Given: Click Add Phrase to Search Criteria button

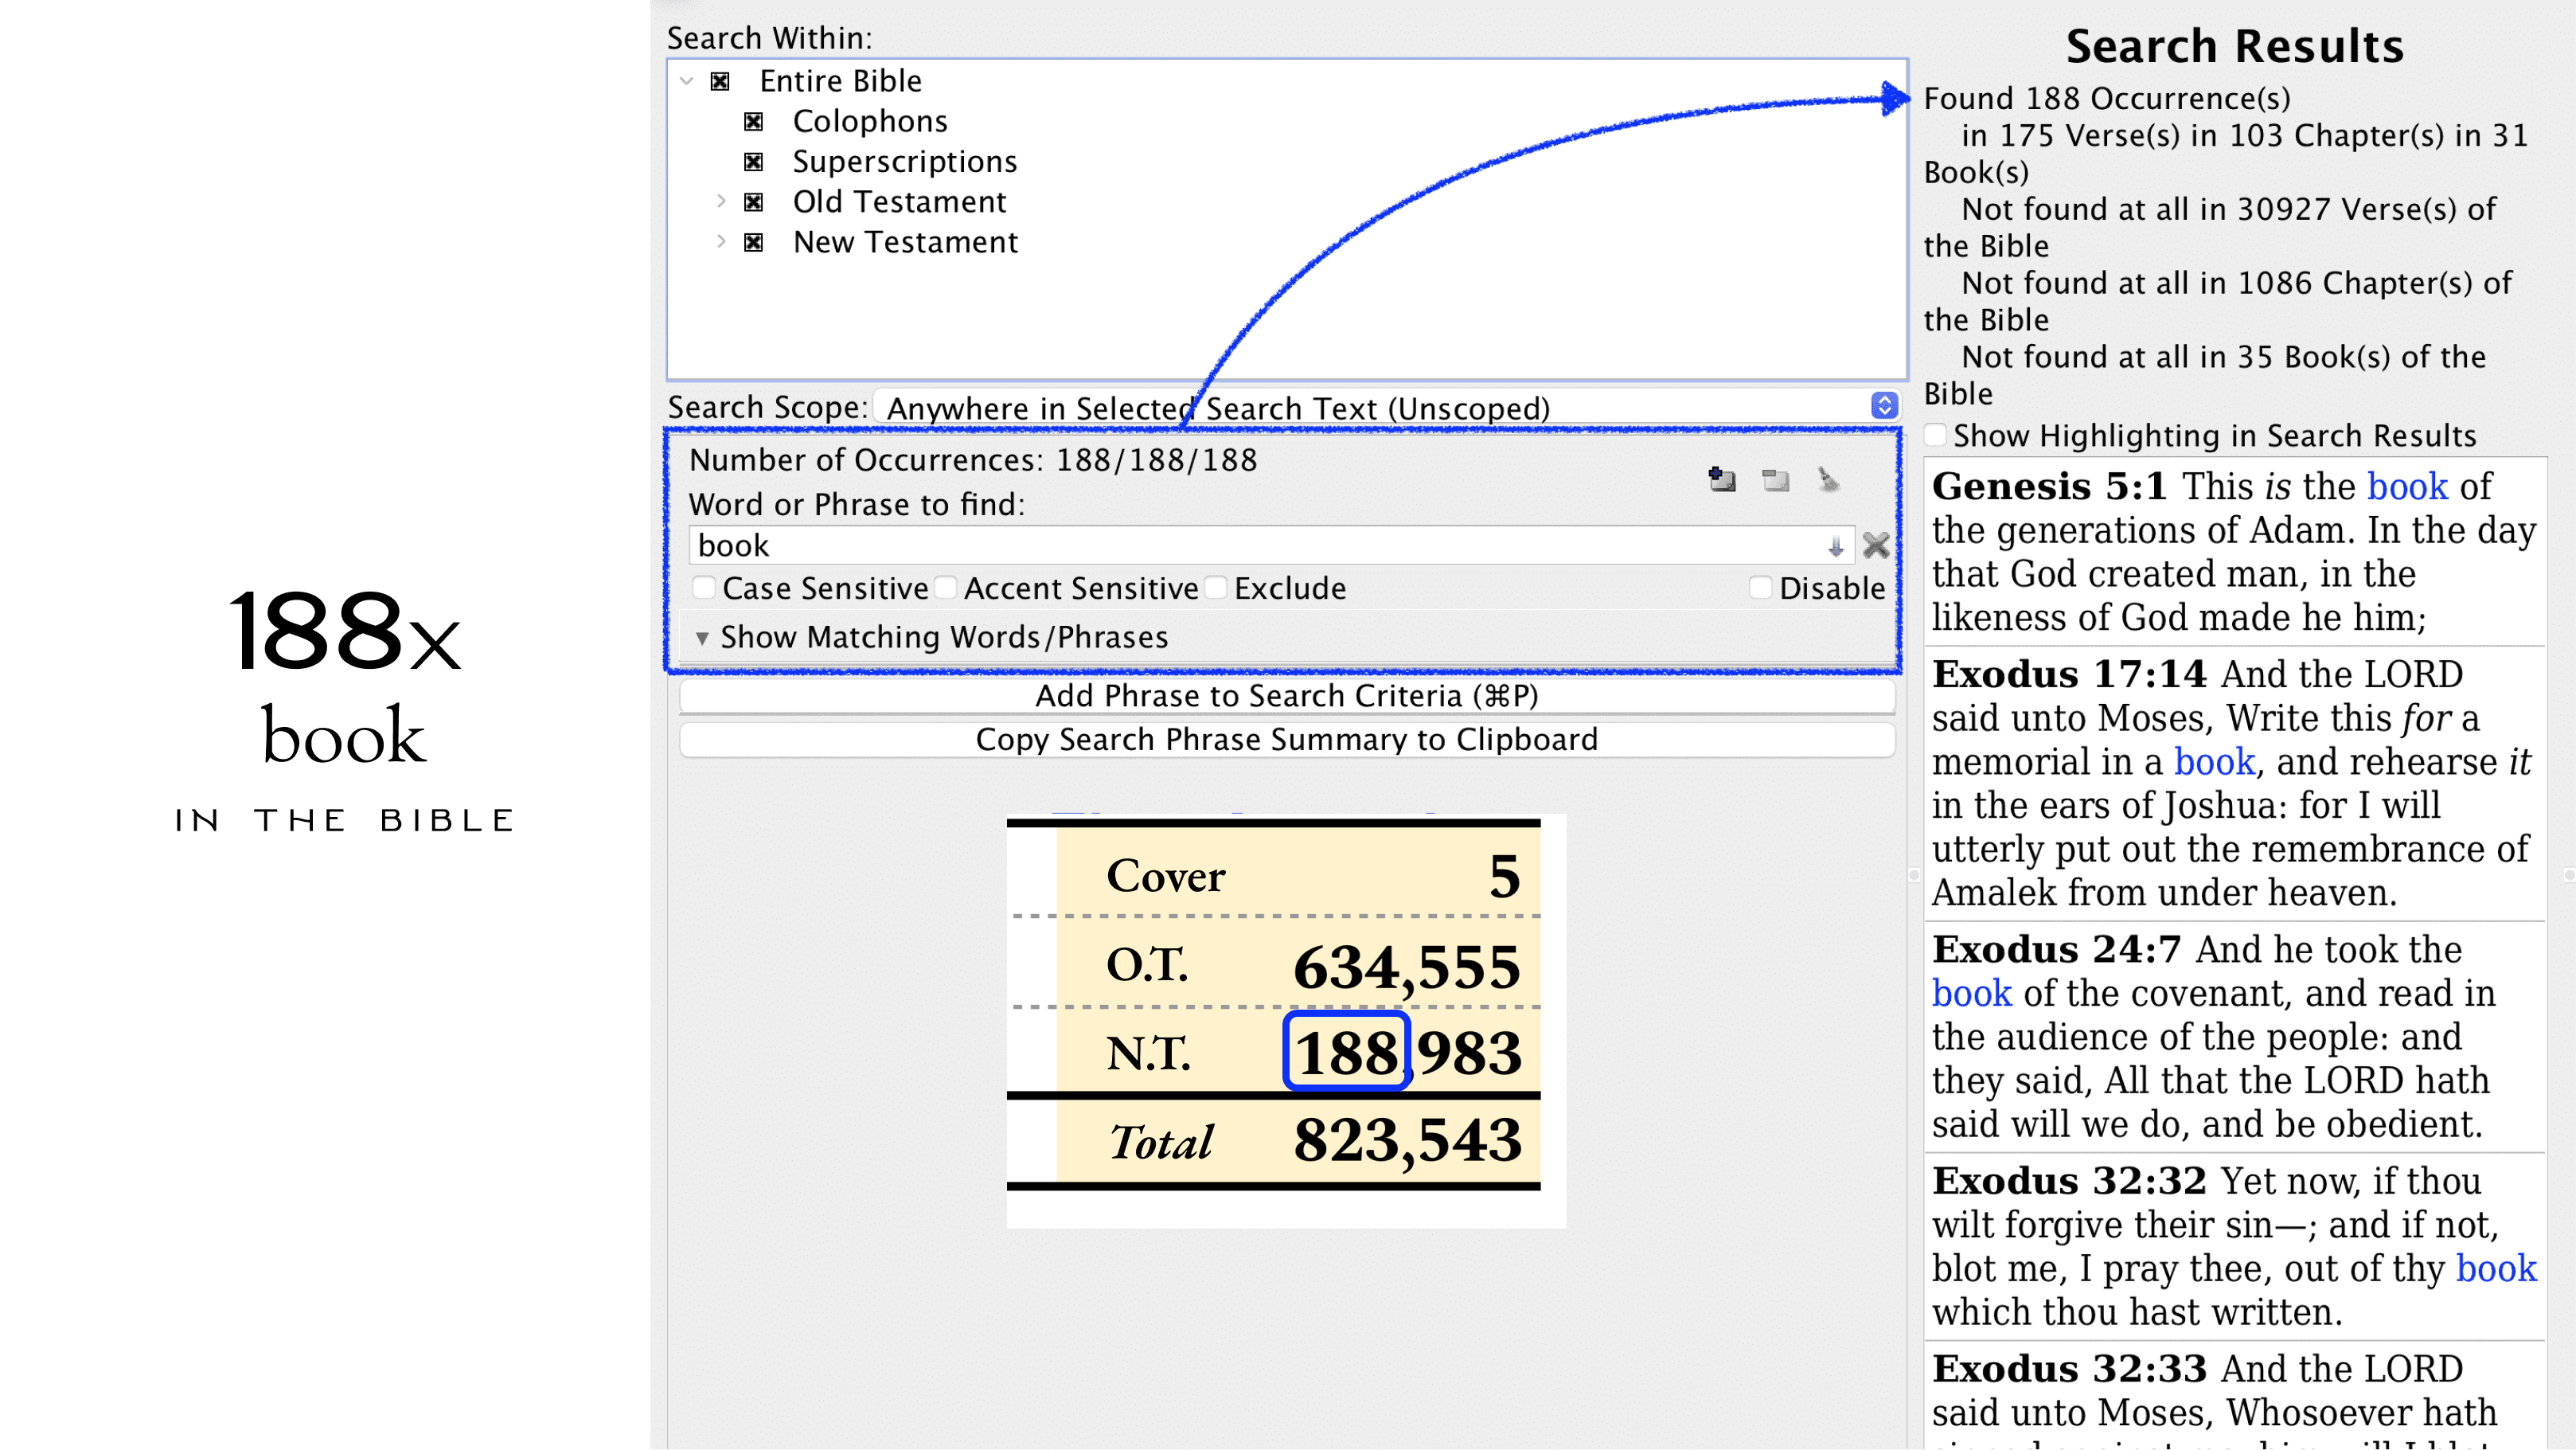Looking at the screenshot, I should tap(1286, 696).
